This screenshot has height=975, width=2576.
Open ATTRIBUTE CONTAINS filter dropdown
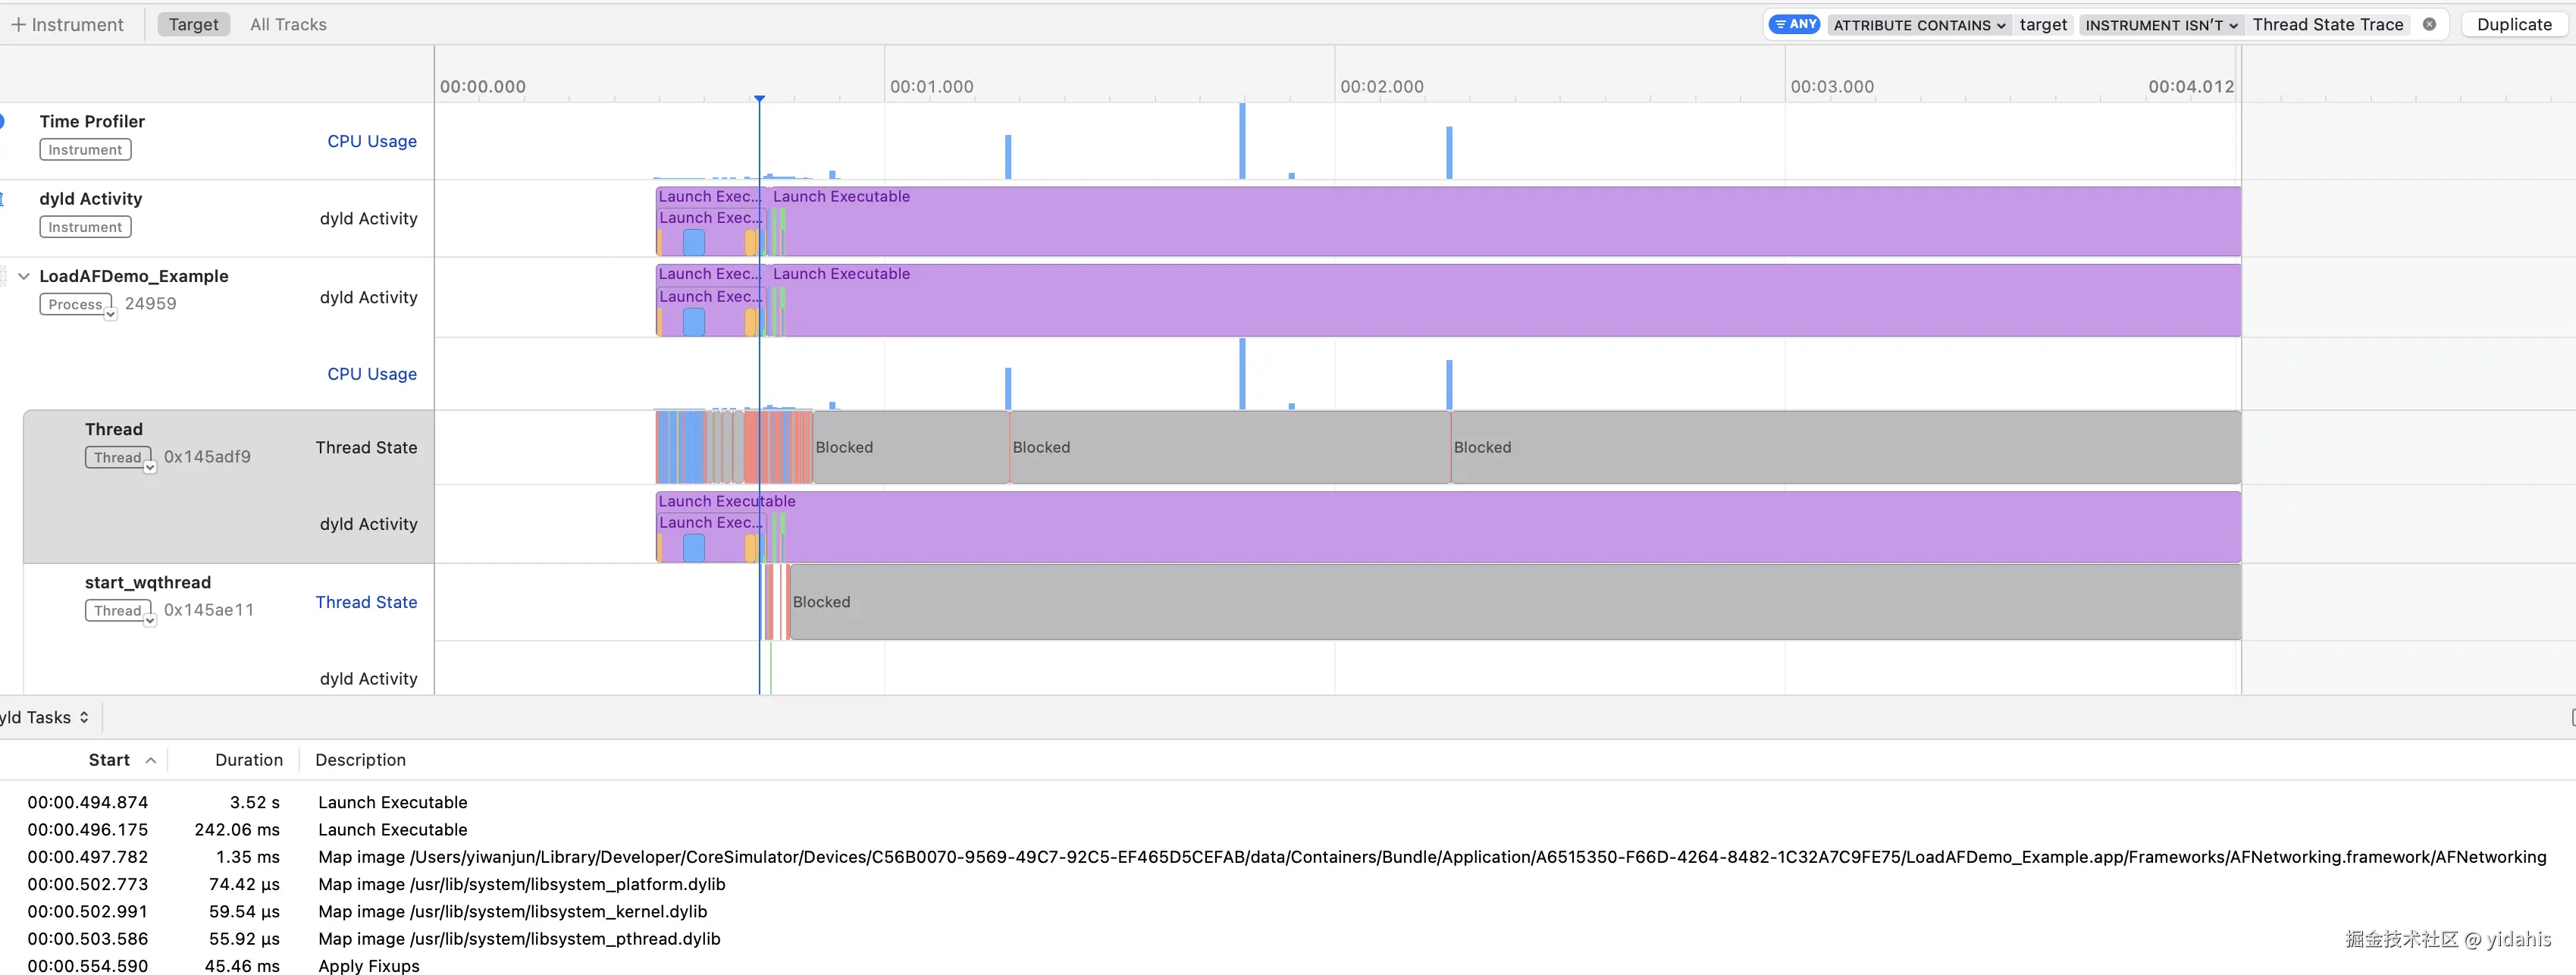(1919, 25)
